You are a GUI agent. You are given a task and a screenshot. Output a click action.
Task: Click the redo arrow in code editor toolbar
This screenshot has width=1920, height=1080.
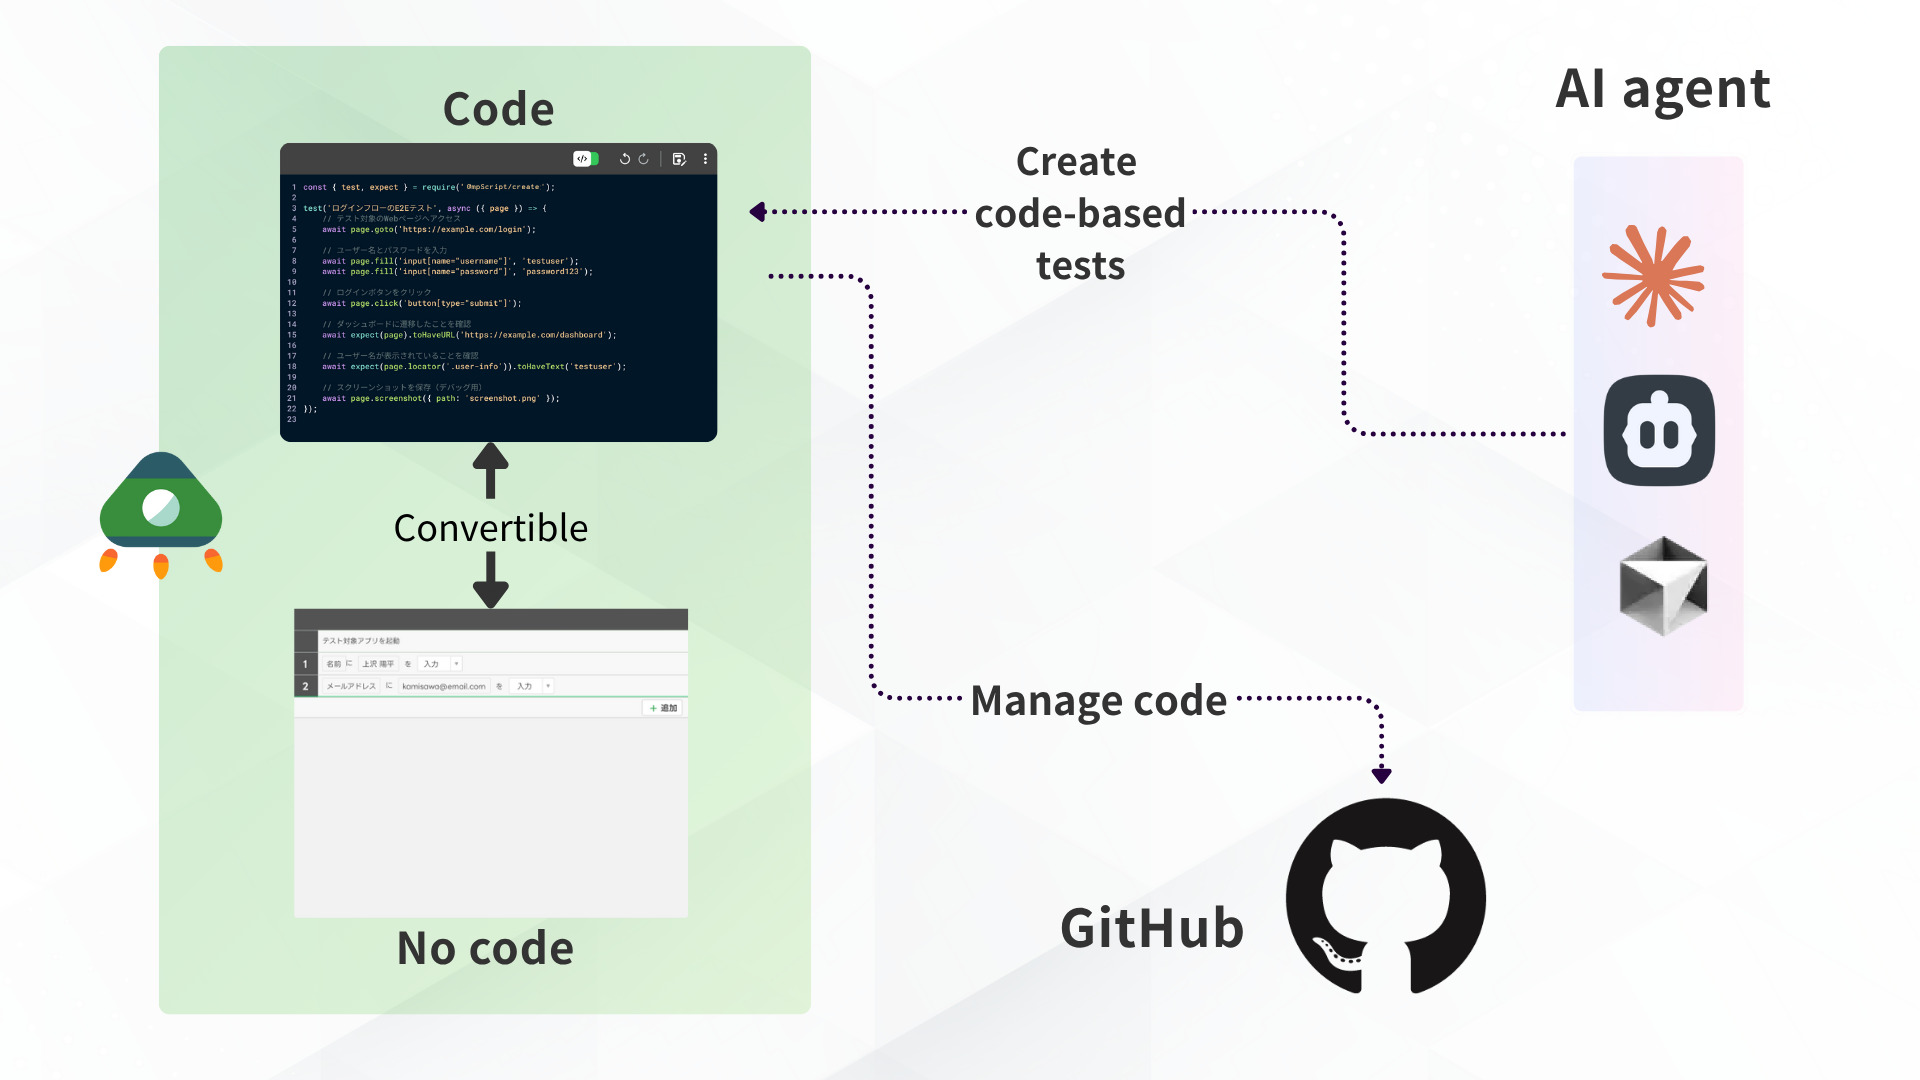644,159
